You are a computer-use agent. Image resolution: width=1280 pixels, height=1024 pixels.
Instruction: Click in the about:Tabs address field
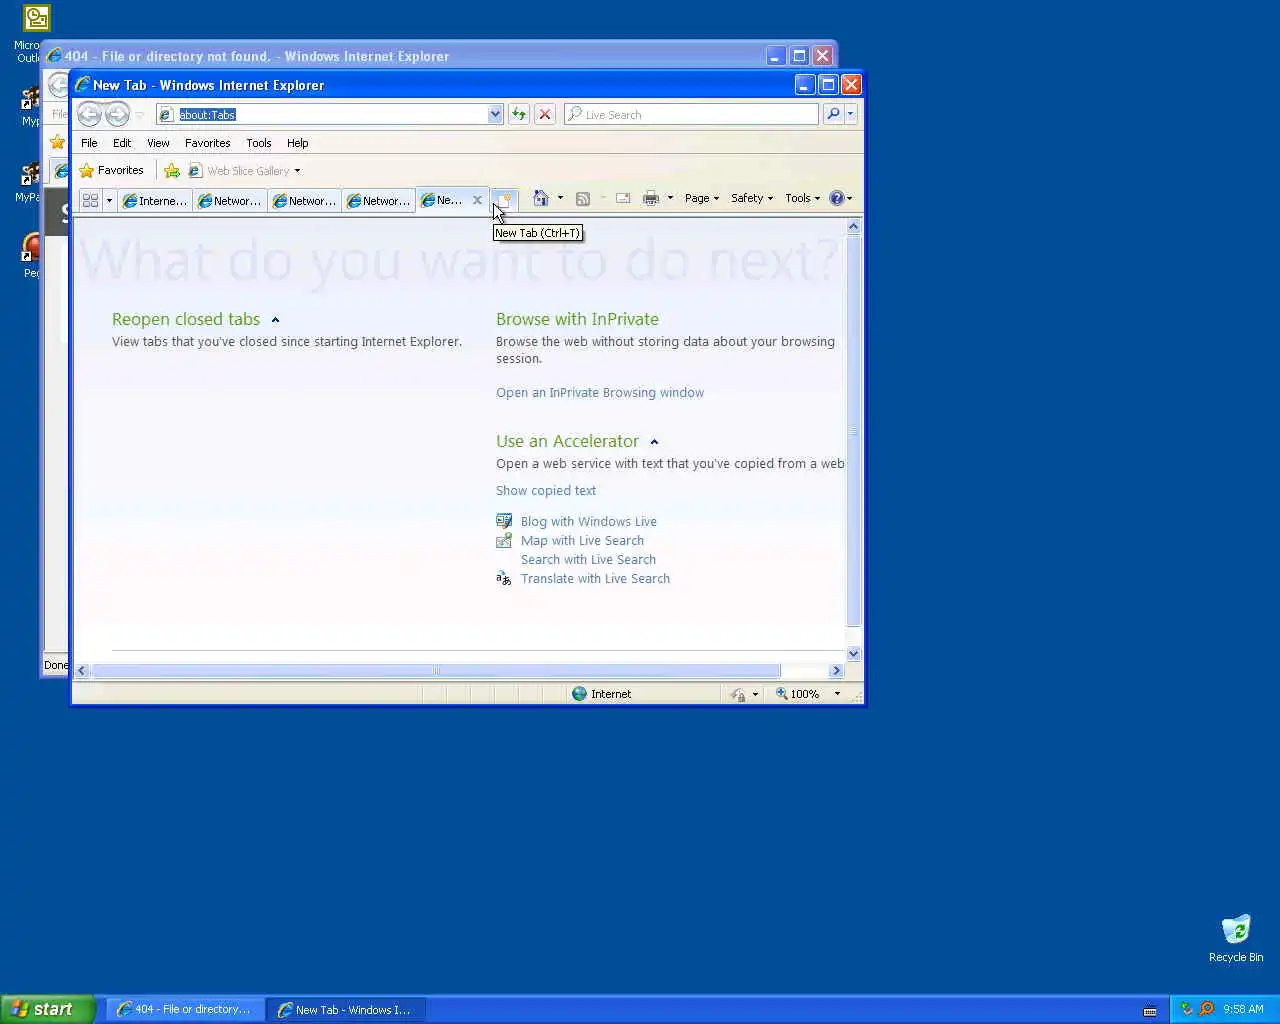(x=330, y=115)
